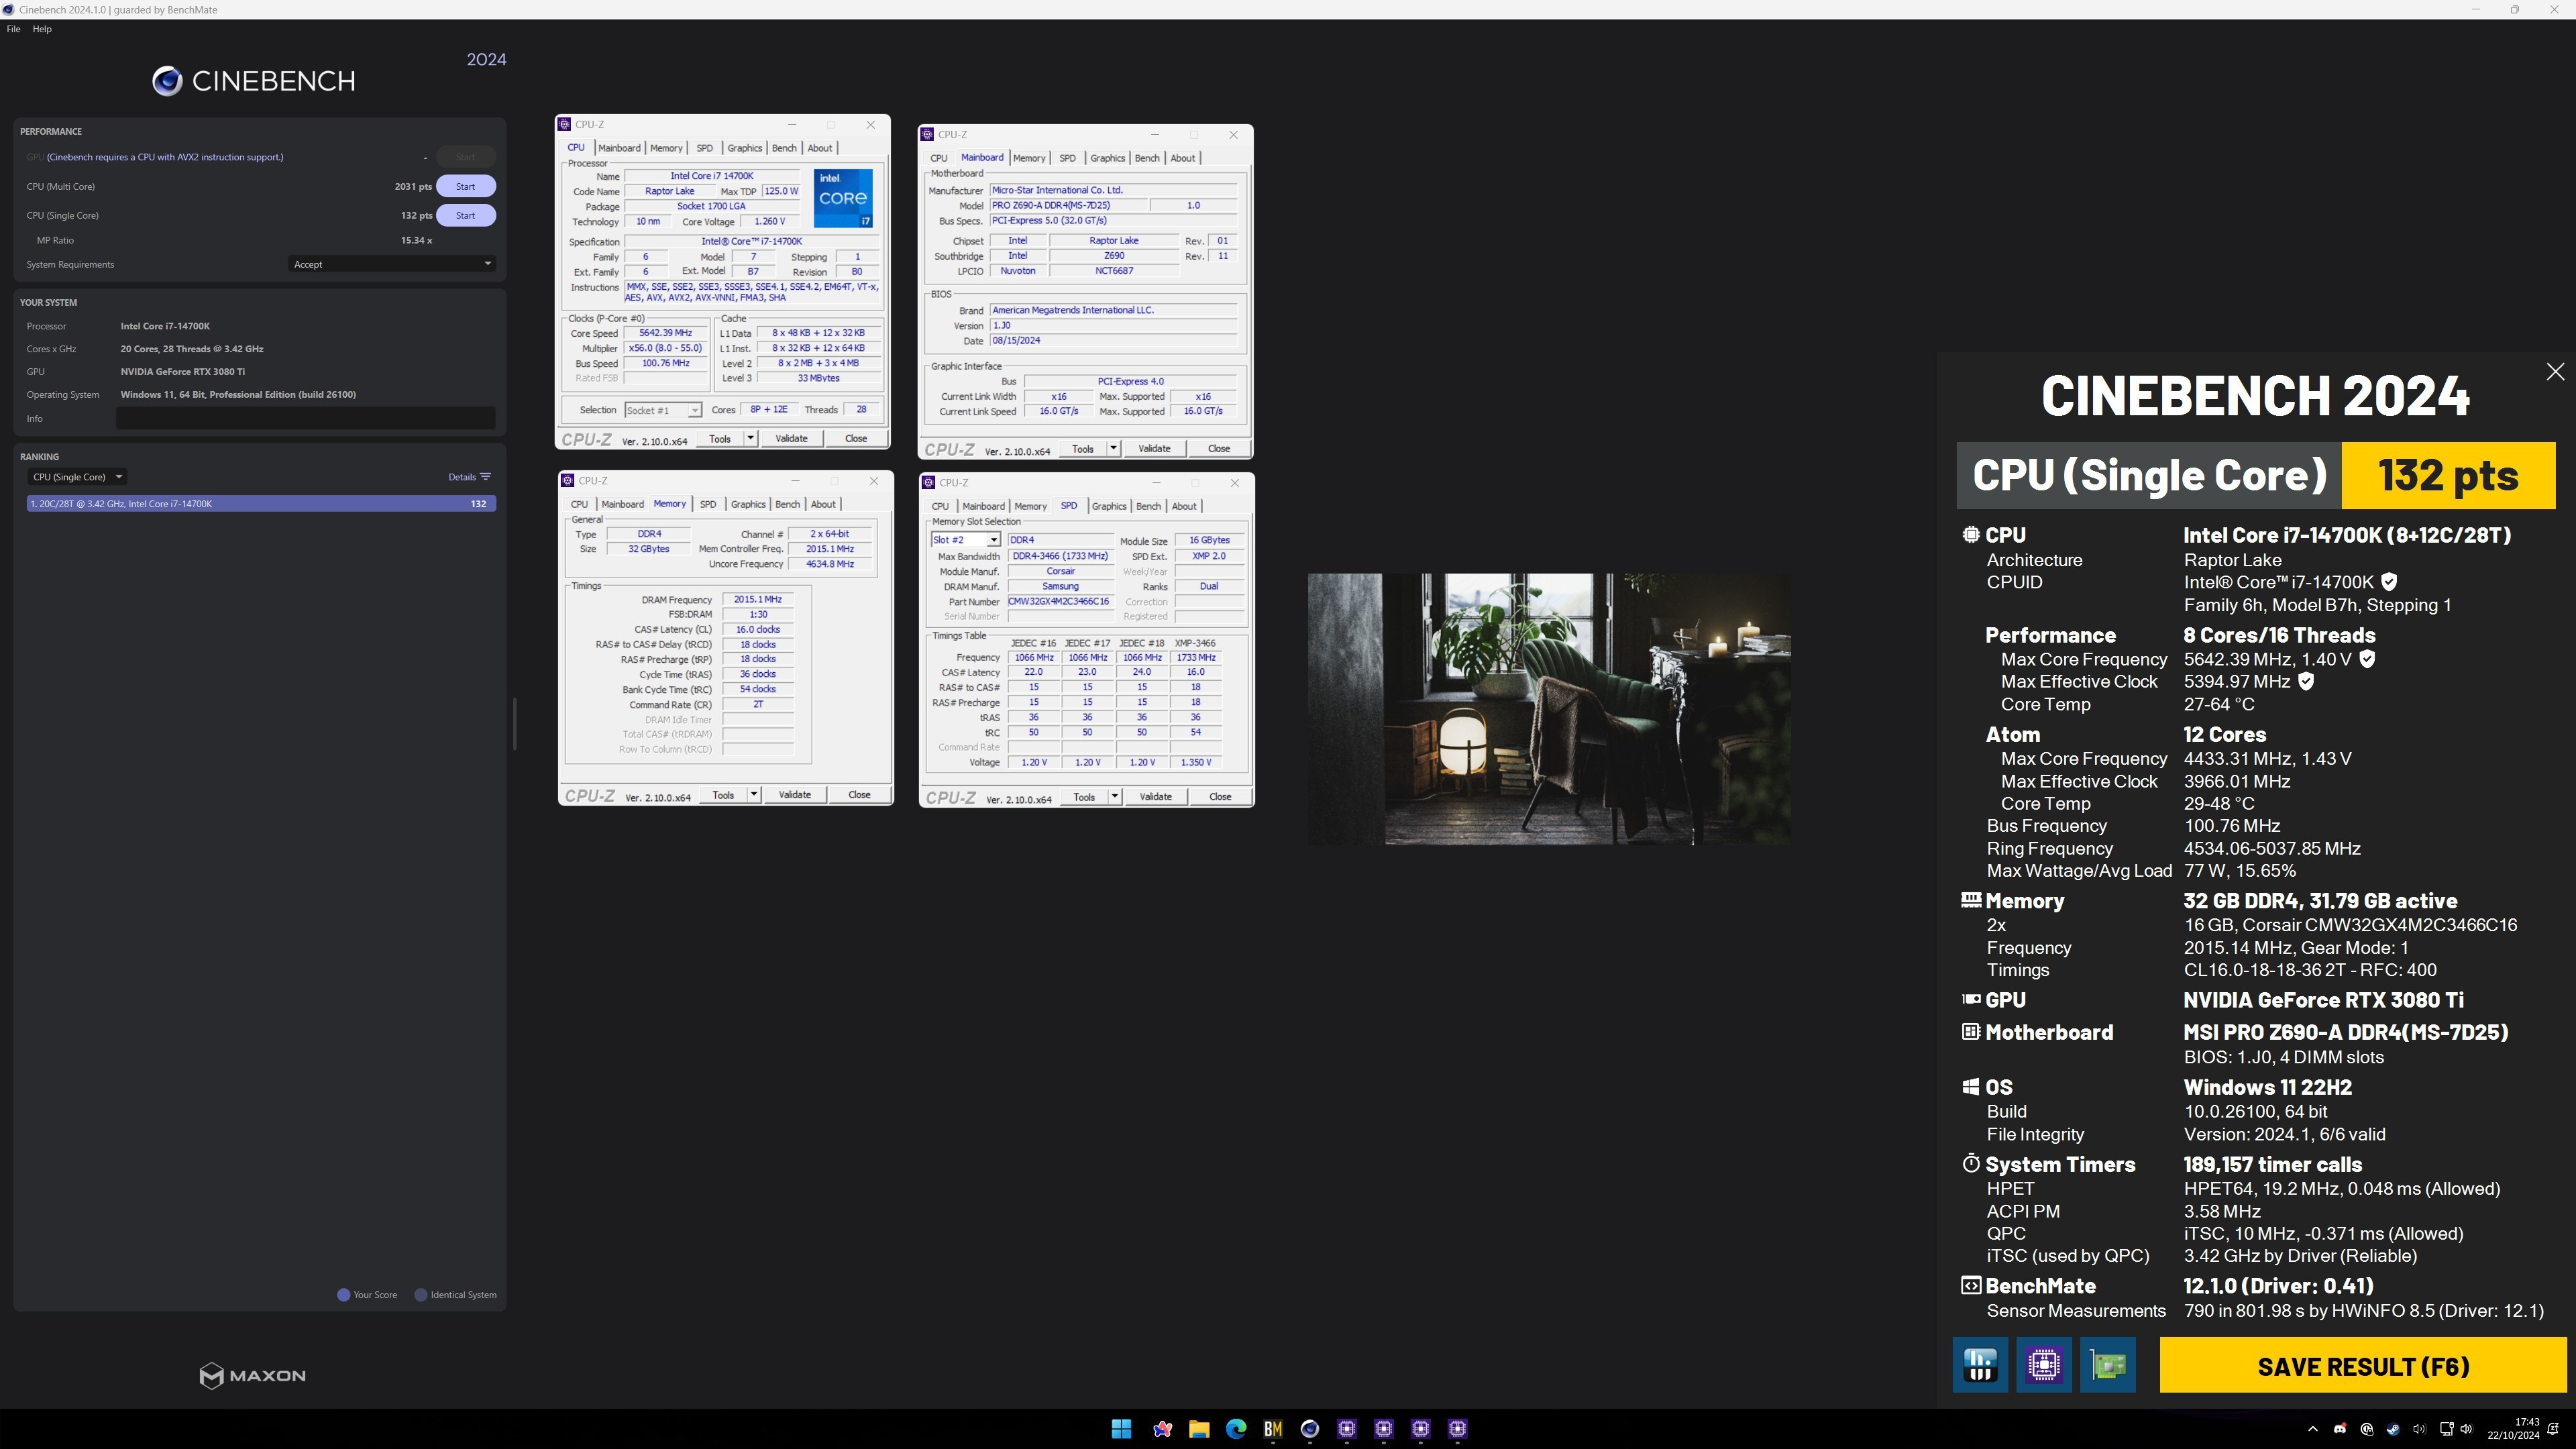Screen dimensions: 2576x1449
Task: Click Validate in the CPU-Z SPD window
Action: point(1155,797)
